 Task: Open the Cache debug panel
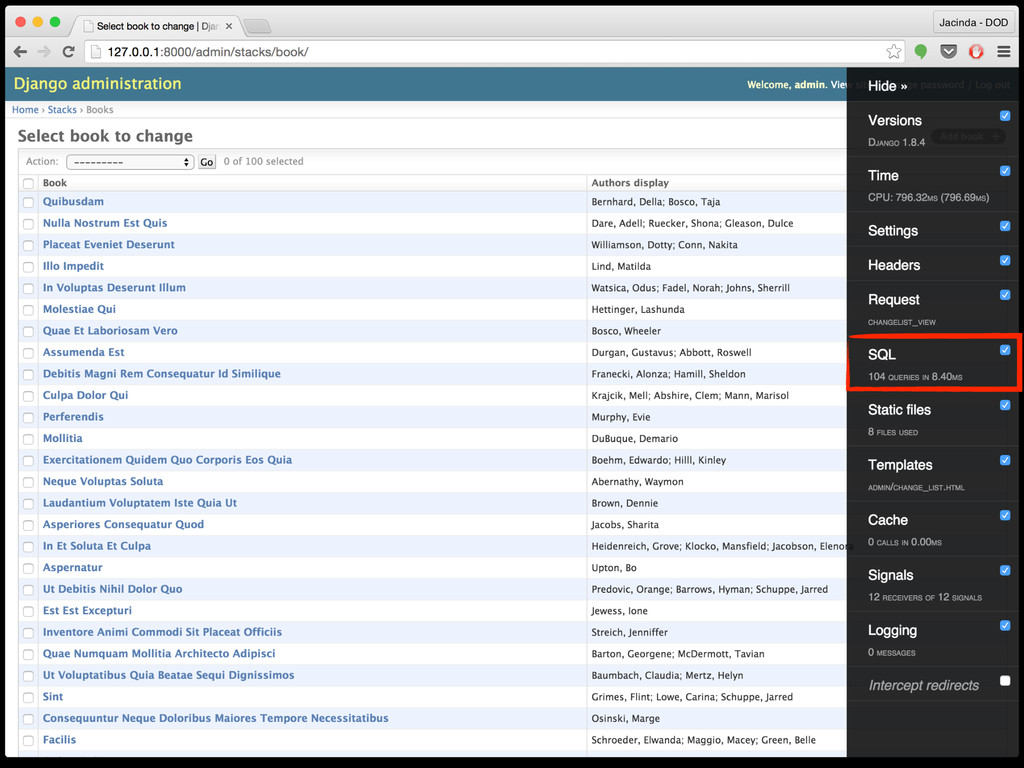coord(888,520)
